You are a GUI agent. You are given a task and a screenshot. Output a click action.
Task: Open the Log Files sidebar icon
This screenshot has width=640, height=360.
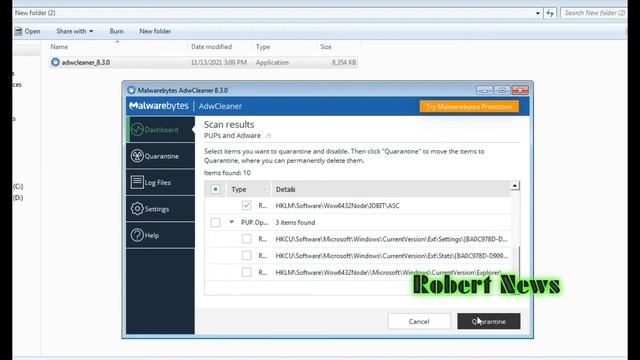pos(137,182)
